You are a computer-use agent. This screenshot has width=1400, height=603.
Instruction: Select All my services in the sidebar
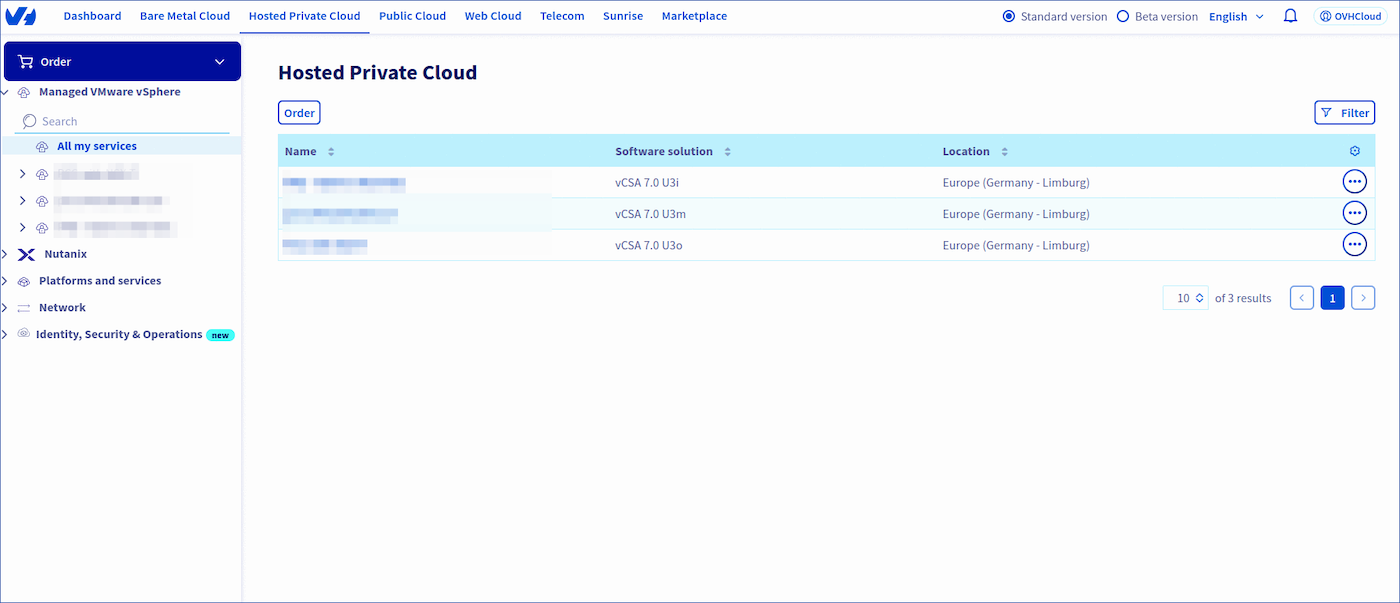point(97,145)
